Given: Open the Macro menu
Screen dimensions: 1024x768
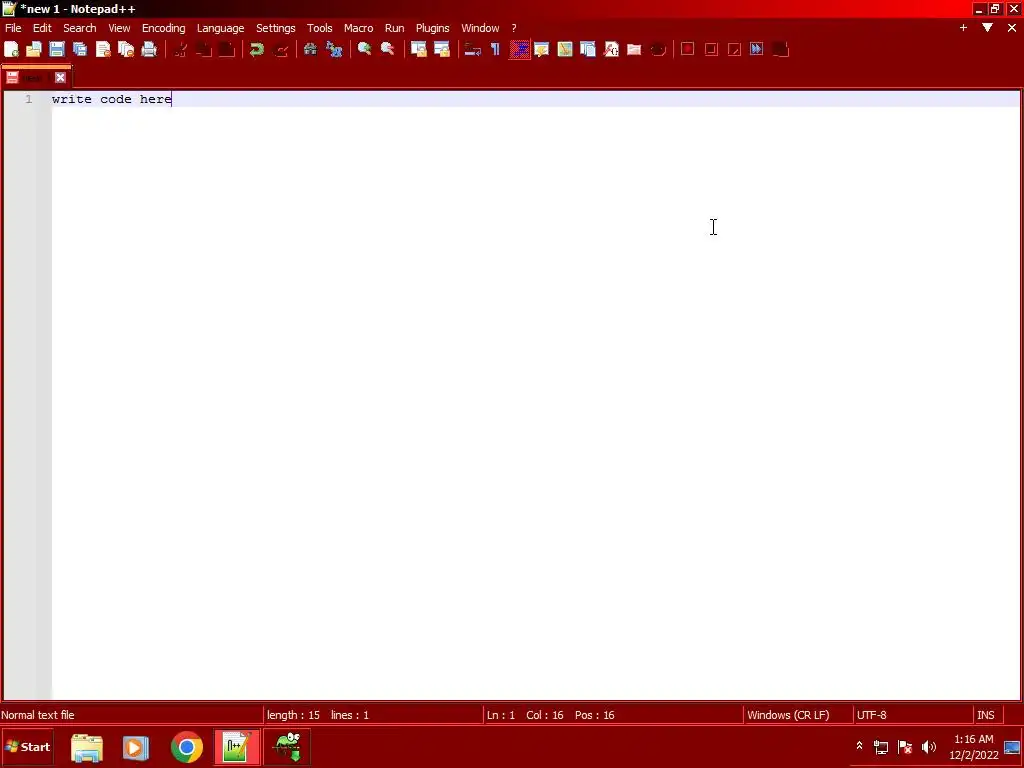Looking at the screenshot, I should coord(359,28).
